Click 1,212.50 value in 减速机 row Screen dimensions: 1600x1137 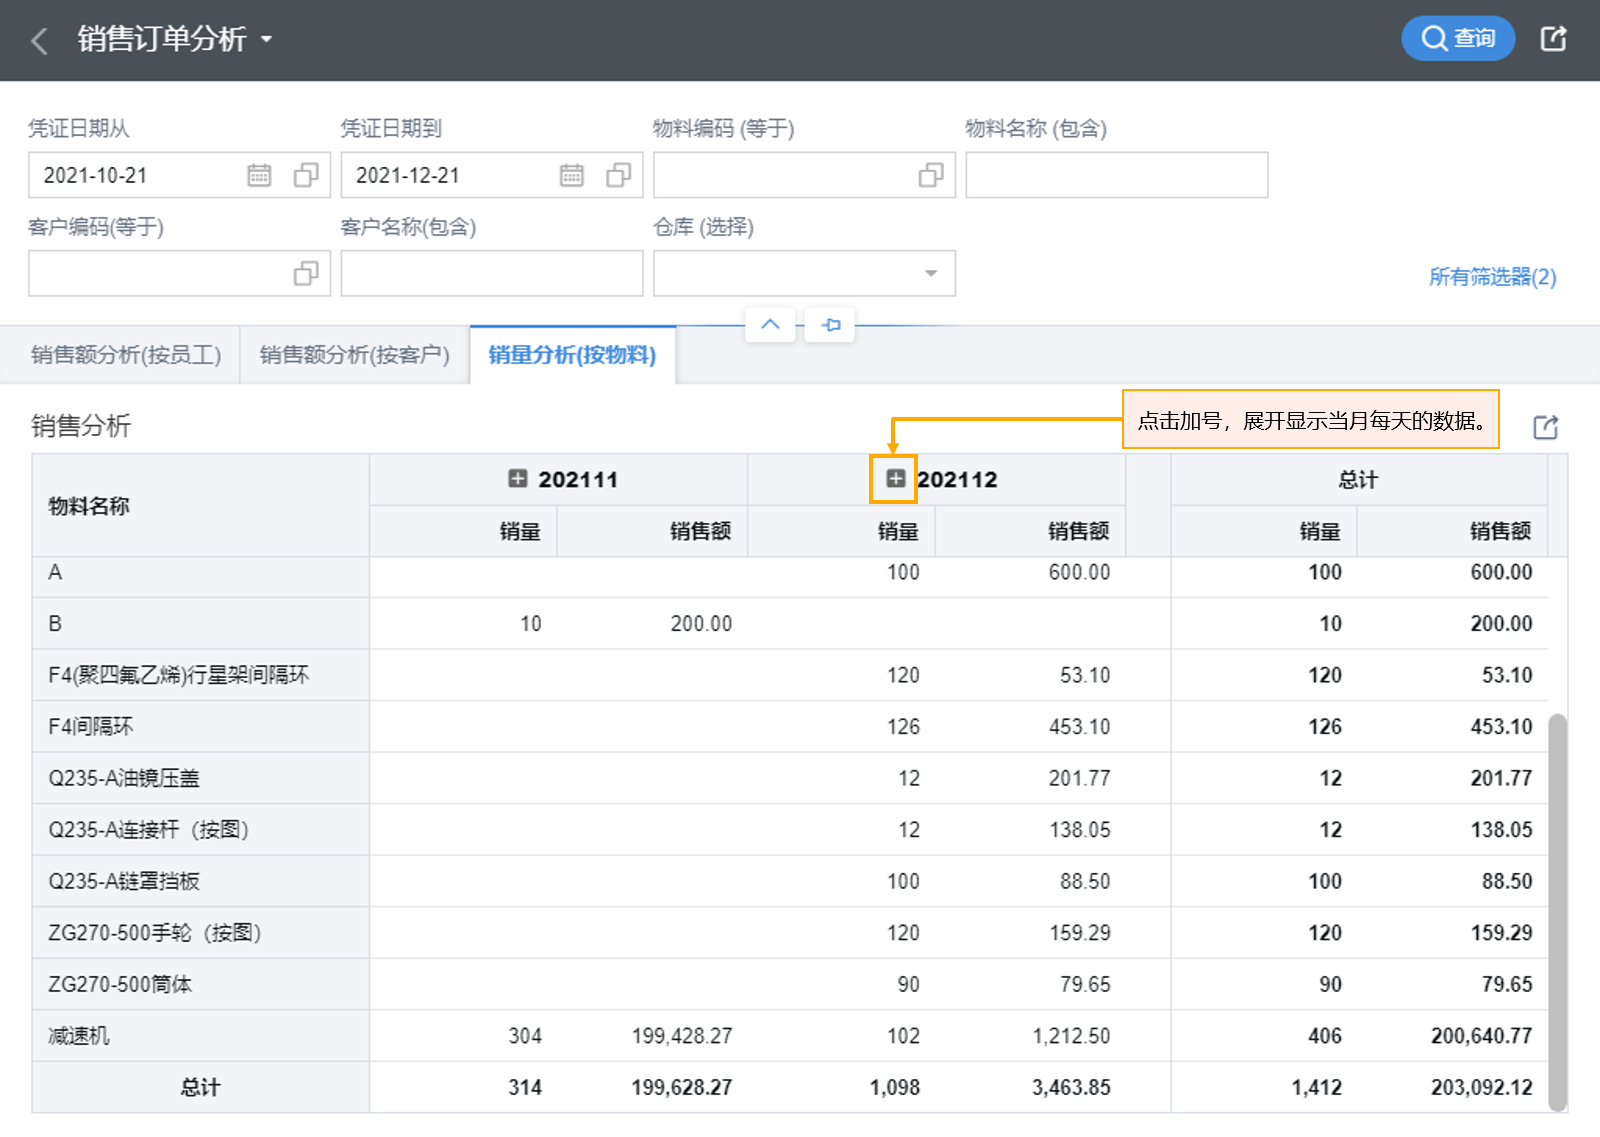tap(1071, 1036)
